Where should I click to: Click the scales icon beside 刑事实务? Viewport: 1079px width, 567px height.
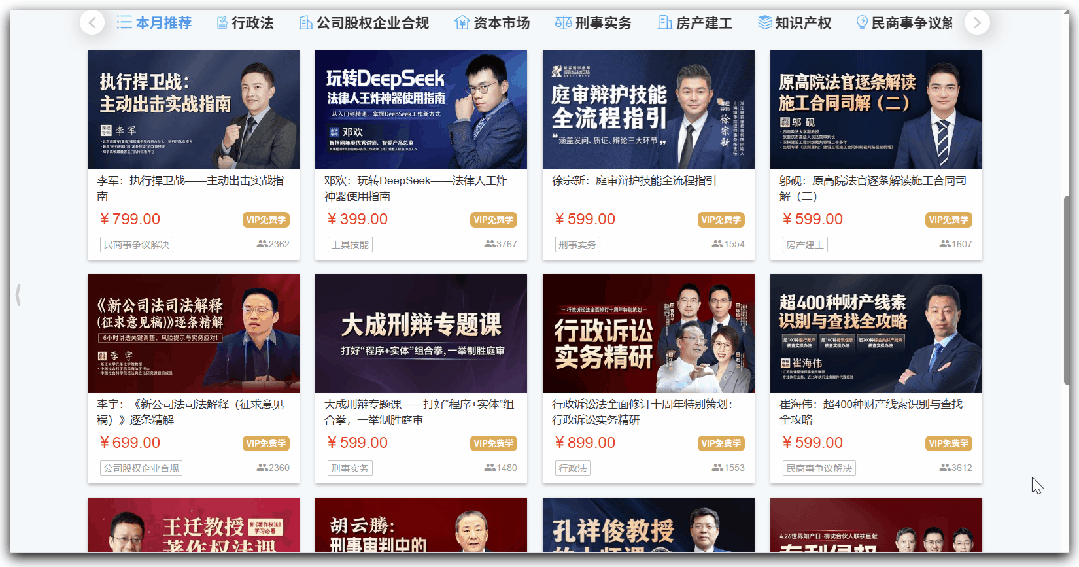pyautogui.click(x=563, y=23)
